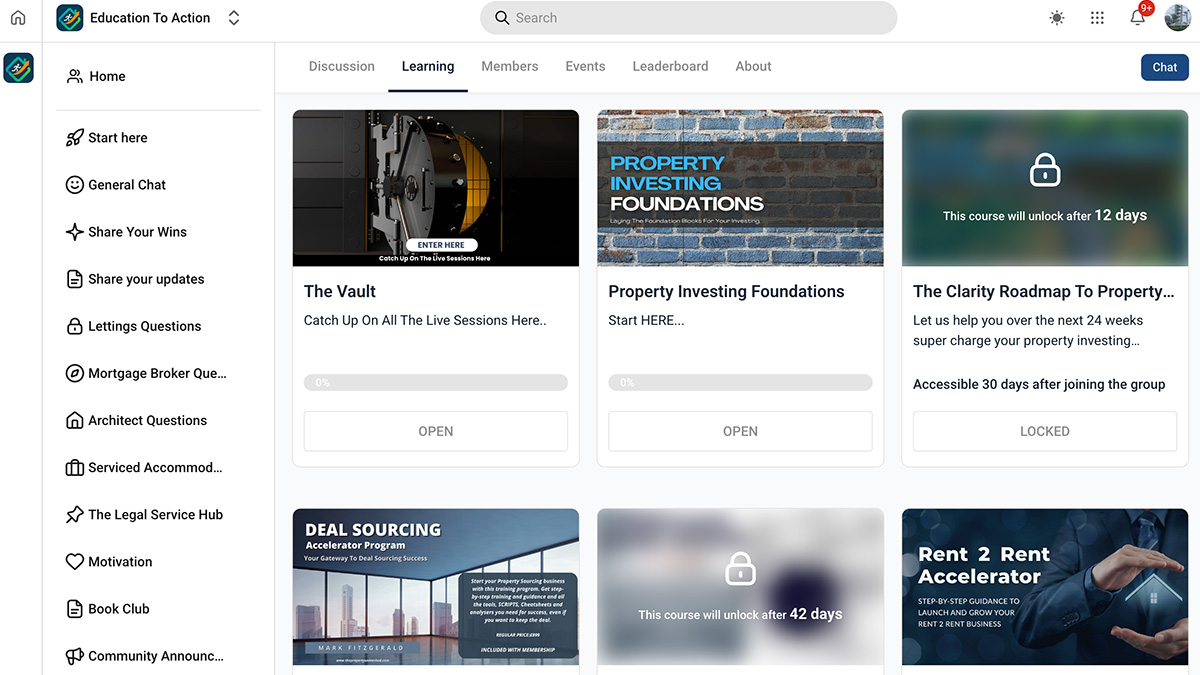Expand The Legal Service Hub channel
Screen dimensions: 1200x675
pyautogui.click(x=155, y=514)
